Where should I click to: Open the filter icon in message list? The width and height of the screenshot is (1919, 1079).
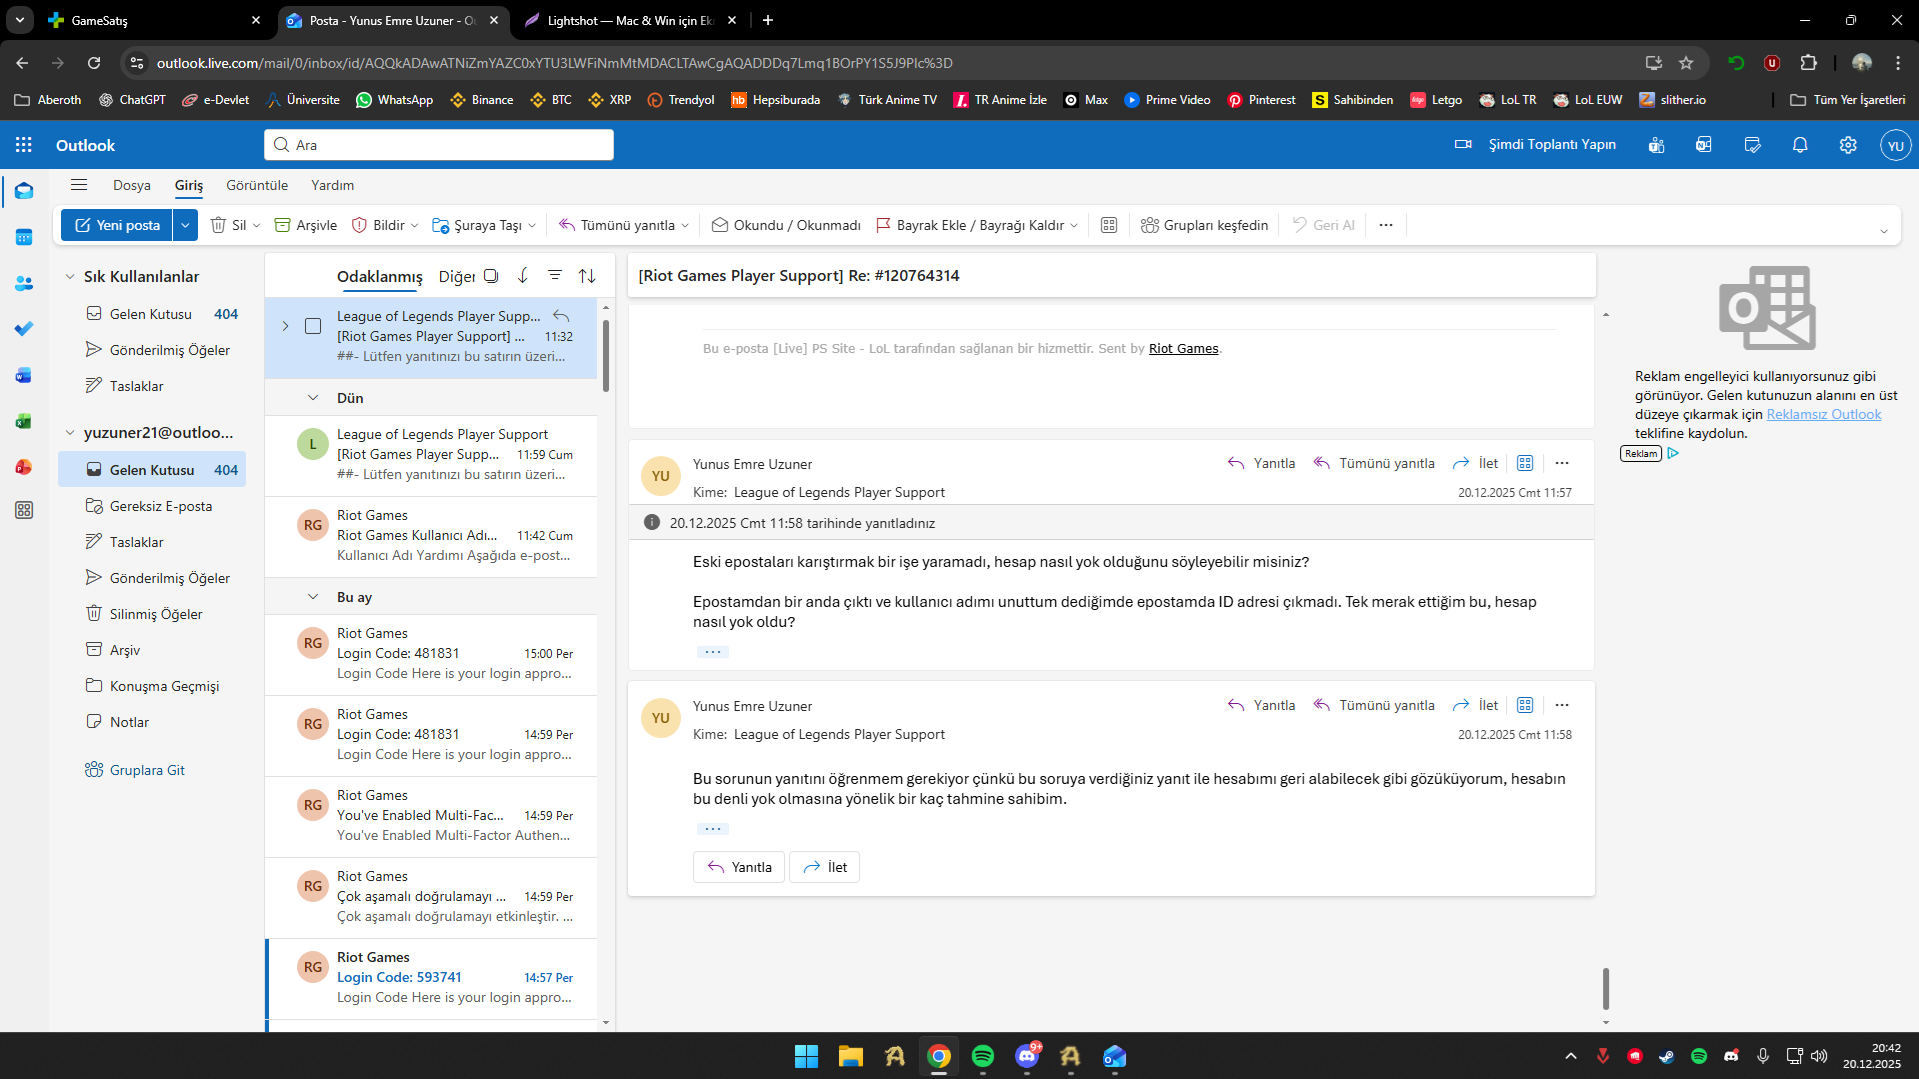(555, 276)
